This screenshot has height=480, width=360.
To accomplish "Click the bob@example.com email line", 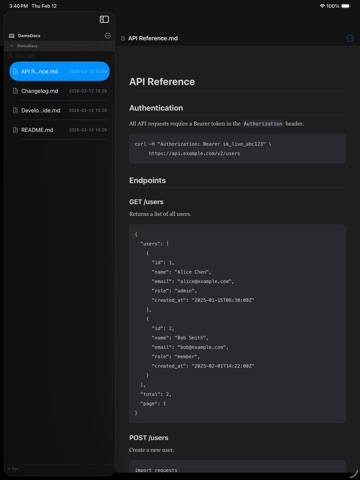I will [190, 347].
